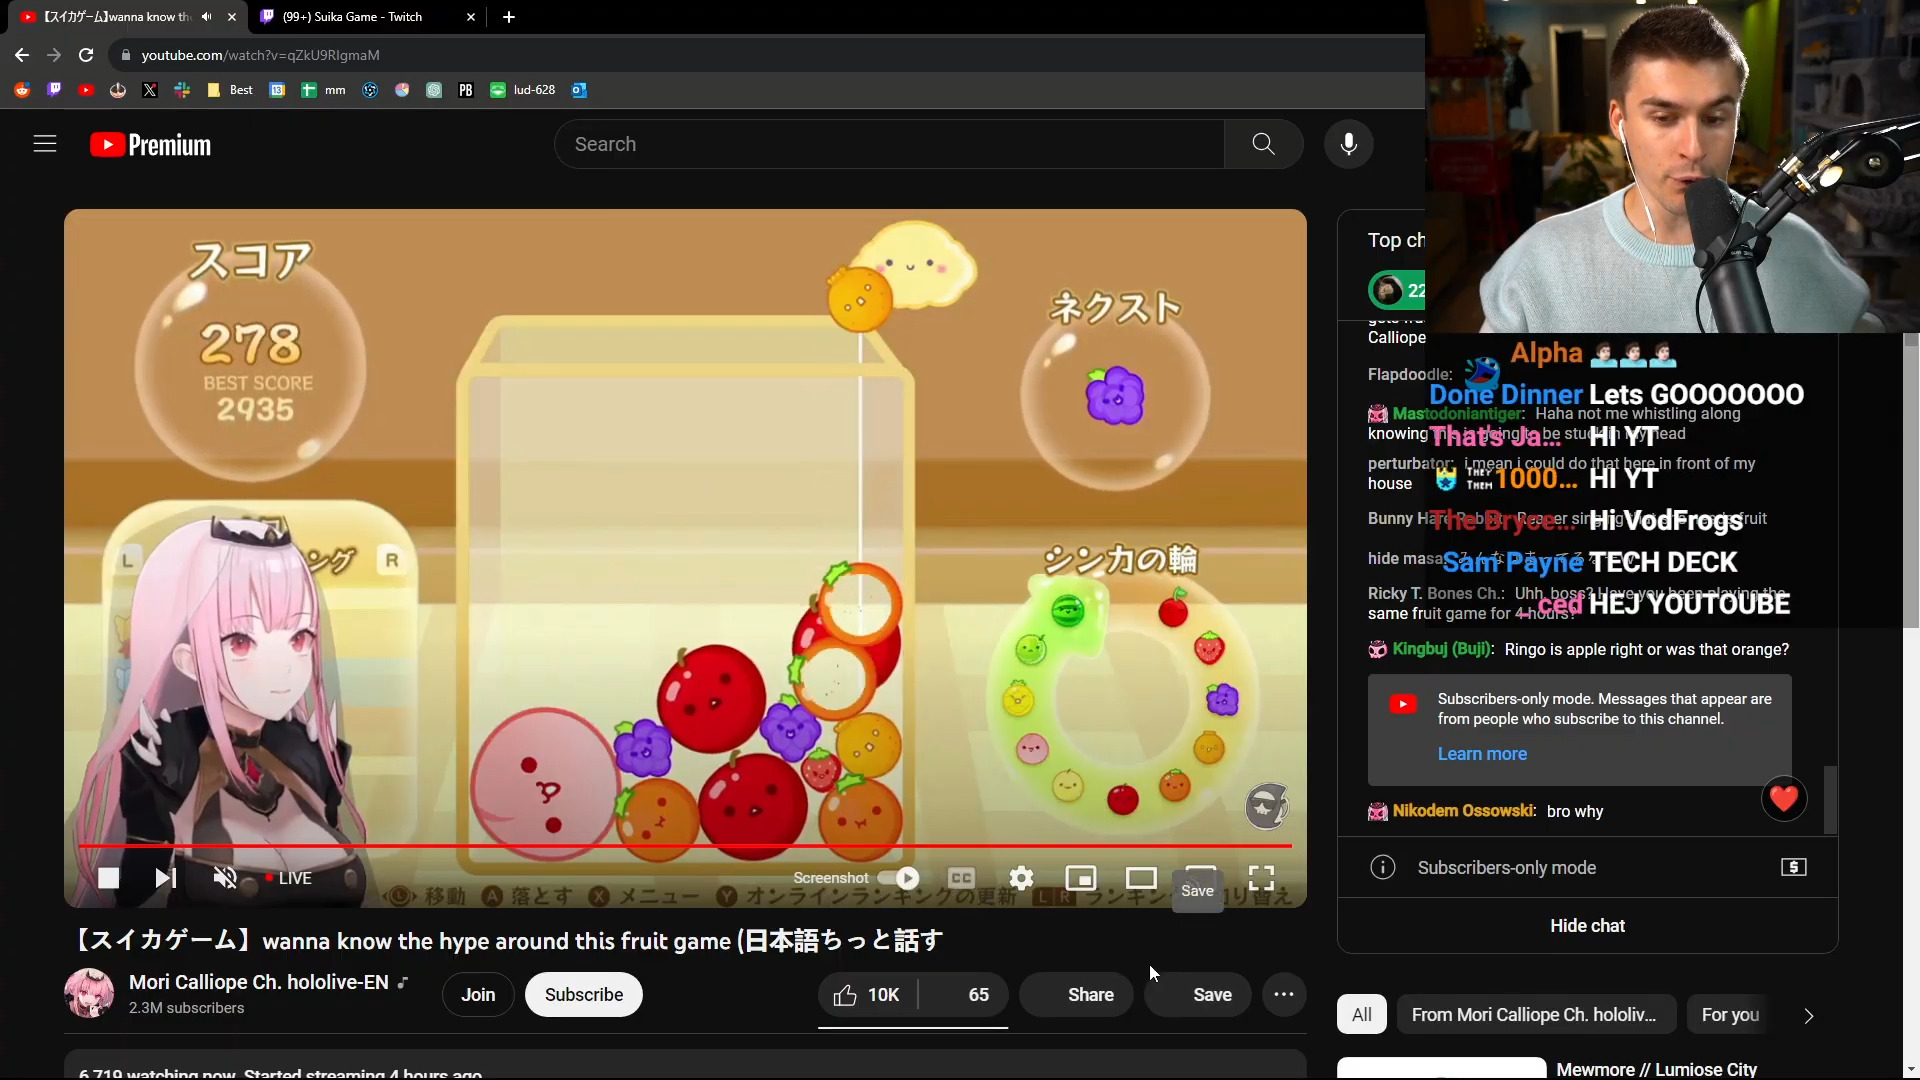Image resolution: width=1920 pixels, height=1080 pixels.
Task: Open the ChatGPT bookmark icon
Action: coord(434,90)
